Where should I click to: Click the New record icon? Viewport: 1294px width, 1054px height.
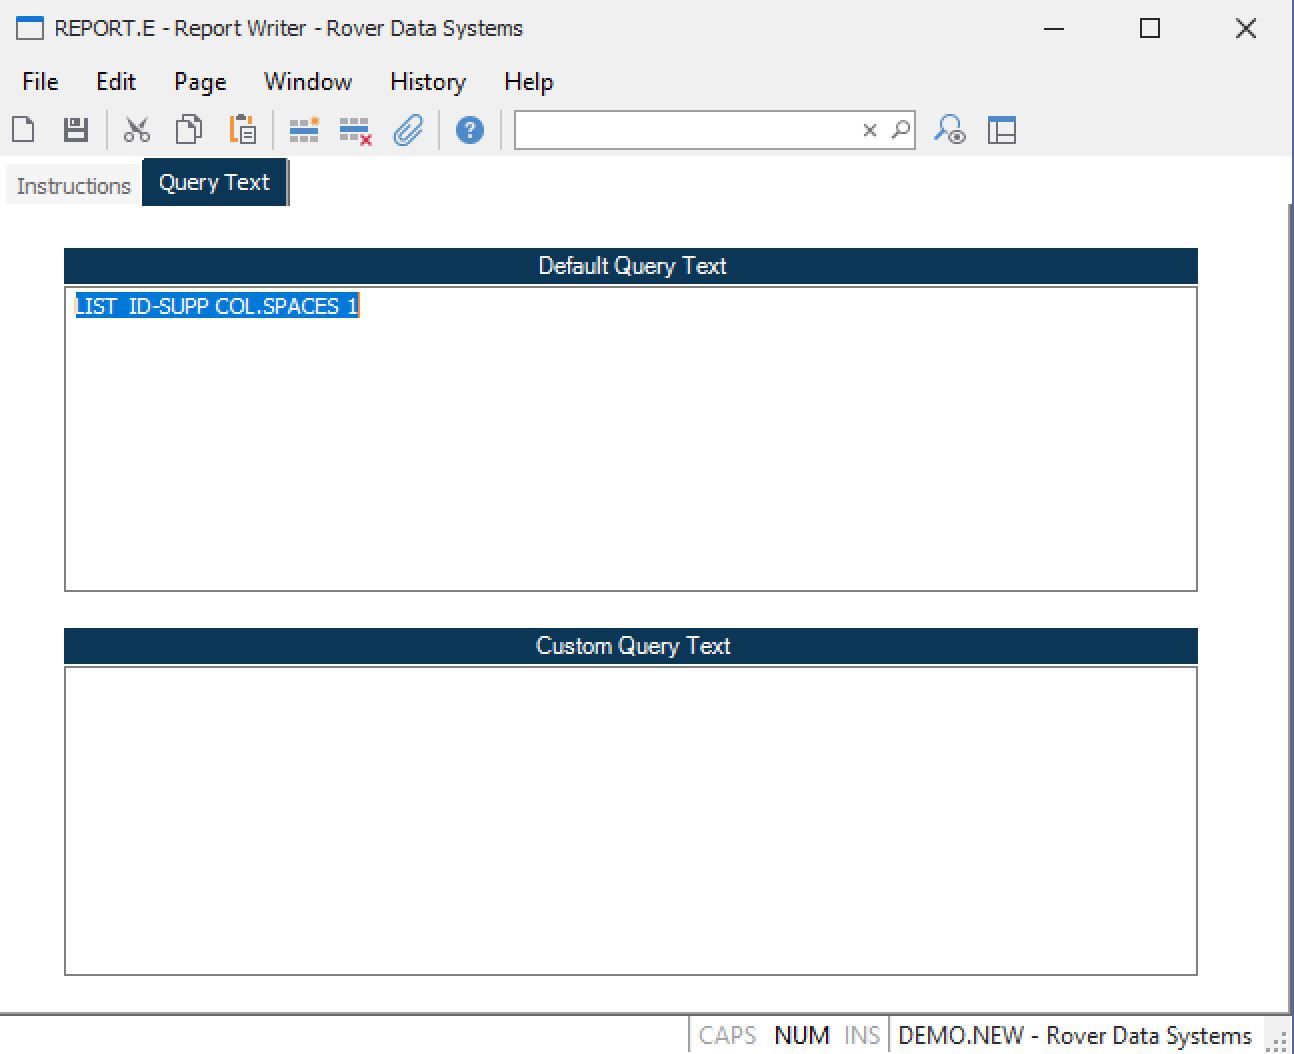pos(24,130)
